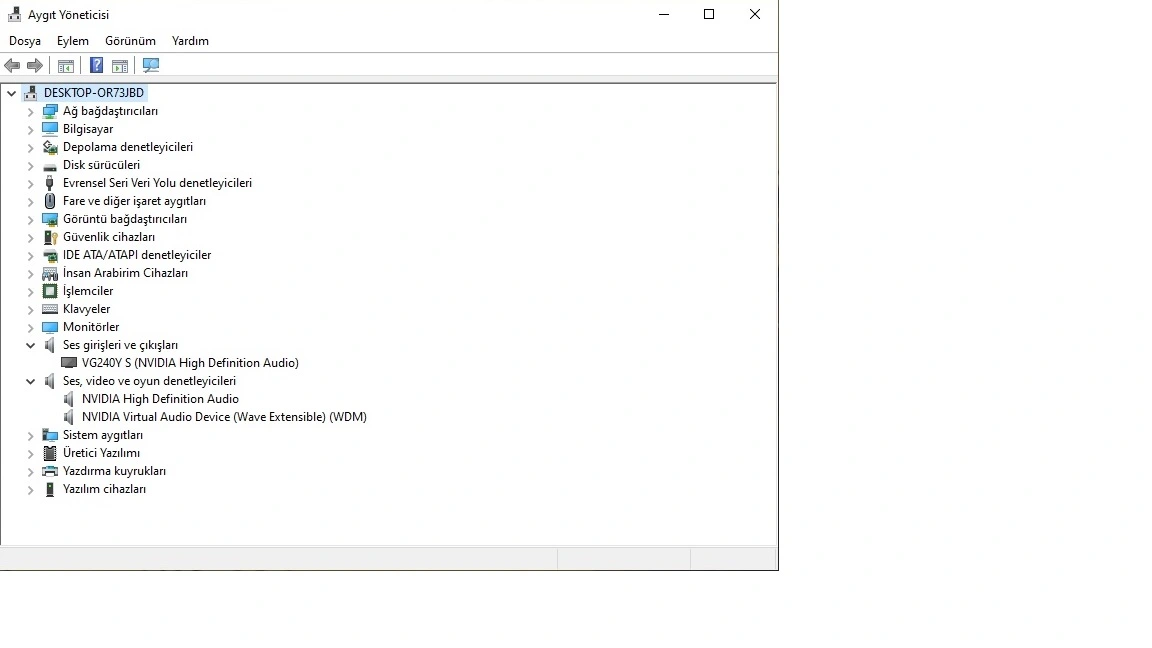The height and width of the screenshot is (648, 1152).
Task: Maximize the Aygıt Yöneticisi window
Action: pyautogui.click(x=709, y=14)
